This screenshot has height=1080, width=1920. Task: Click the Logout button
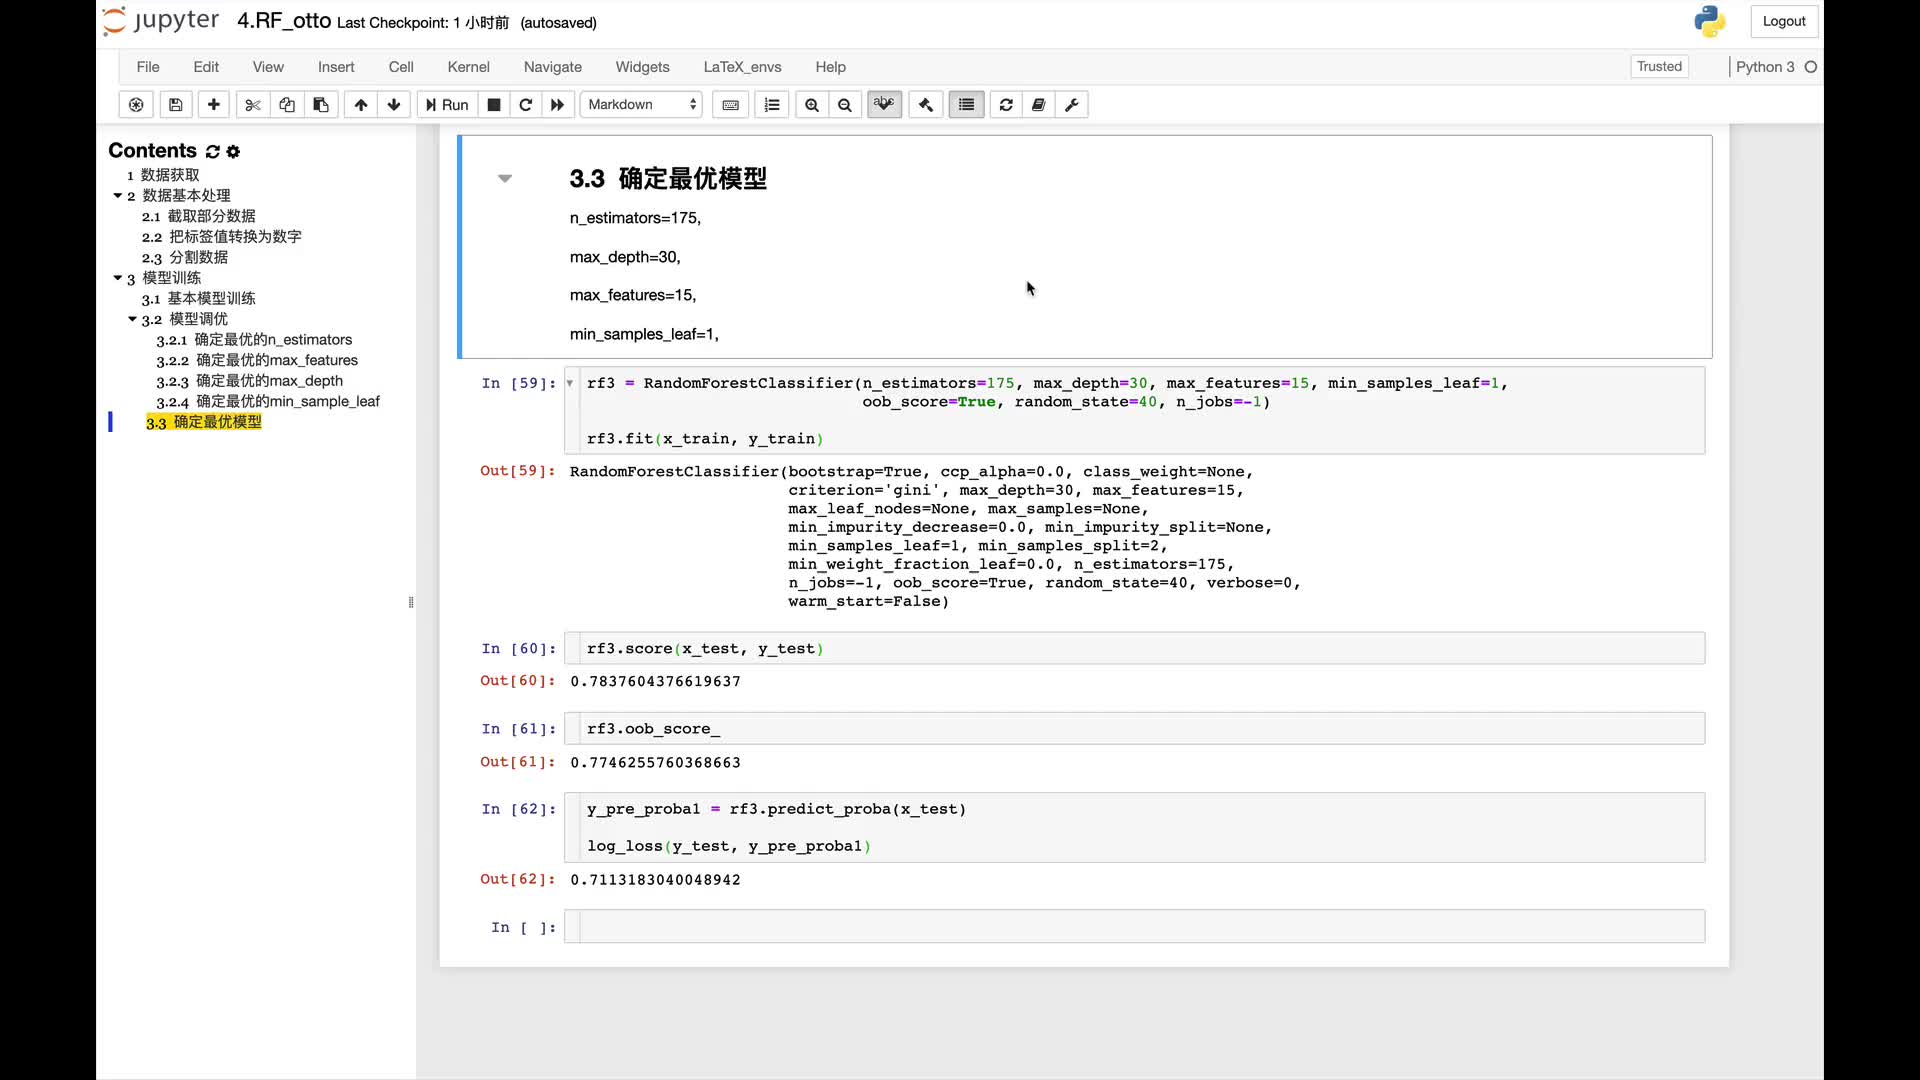tap(1784, 21)
